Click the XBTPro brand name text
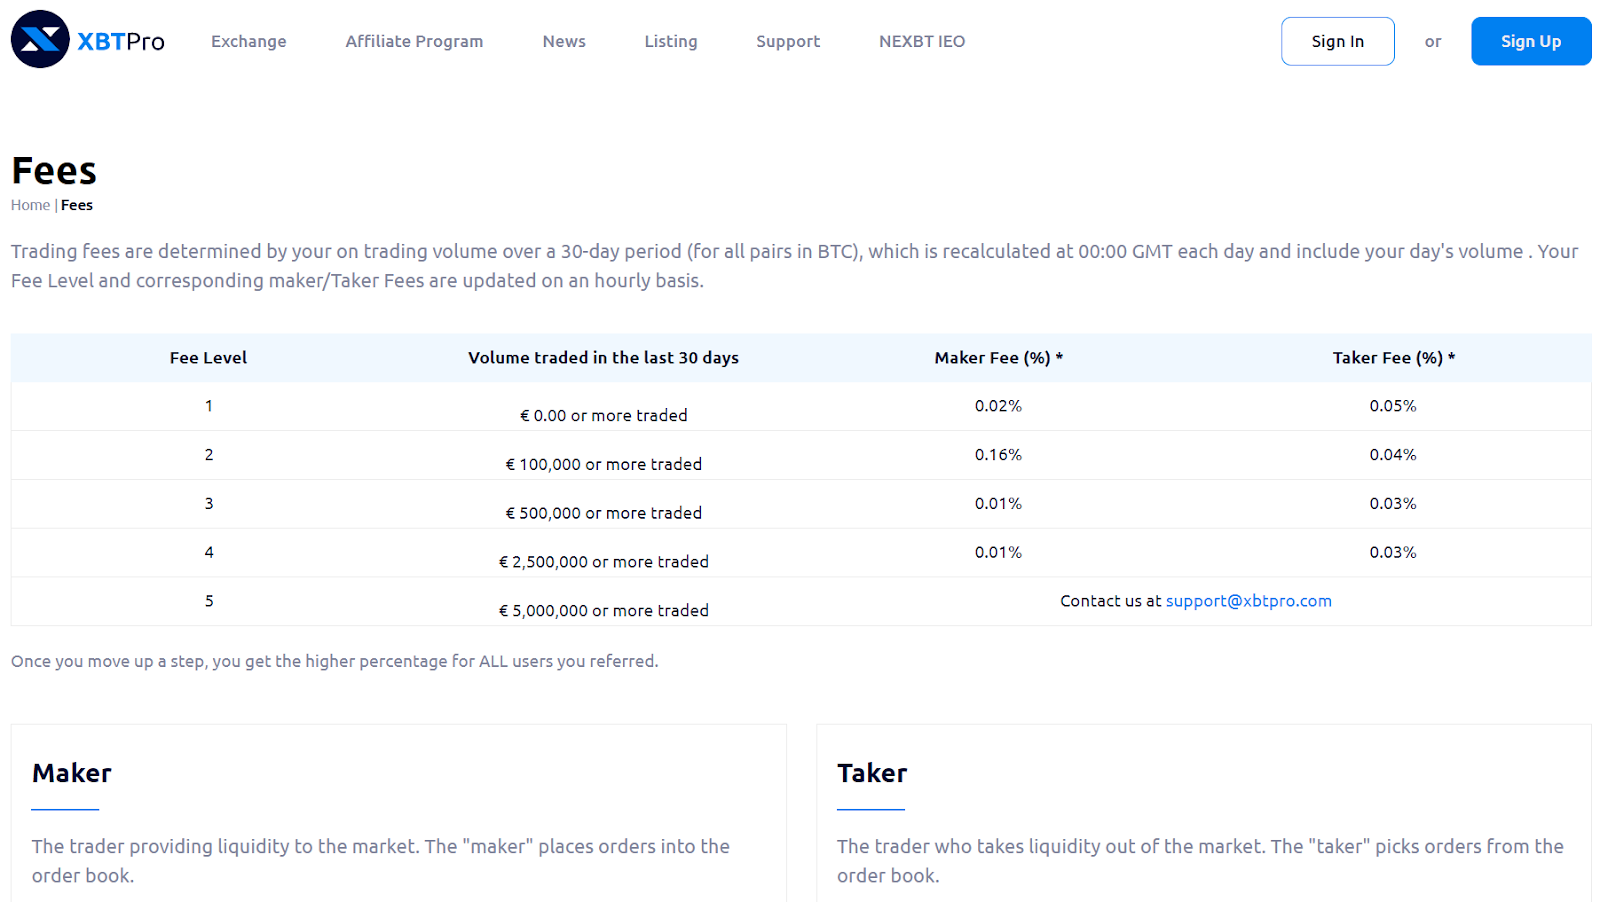 (121, 41)
